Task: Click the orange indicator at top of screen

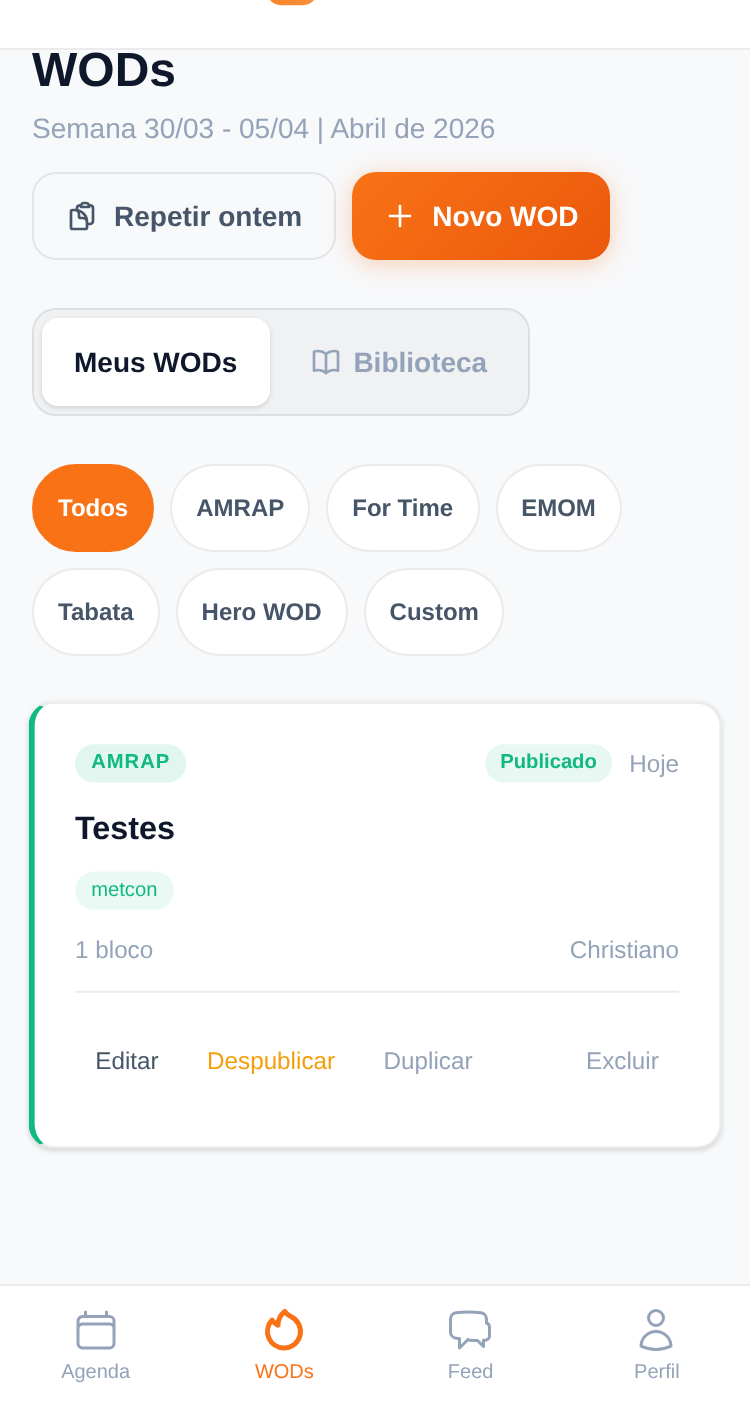Action: (290, 2)
